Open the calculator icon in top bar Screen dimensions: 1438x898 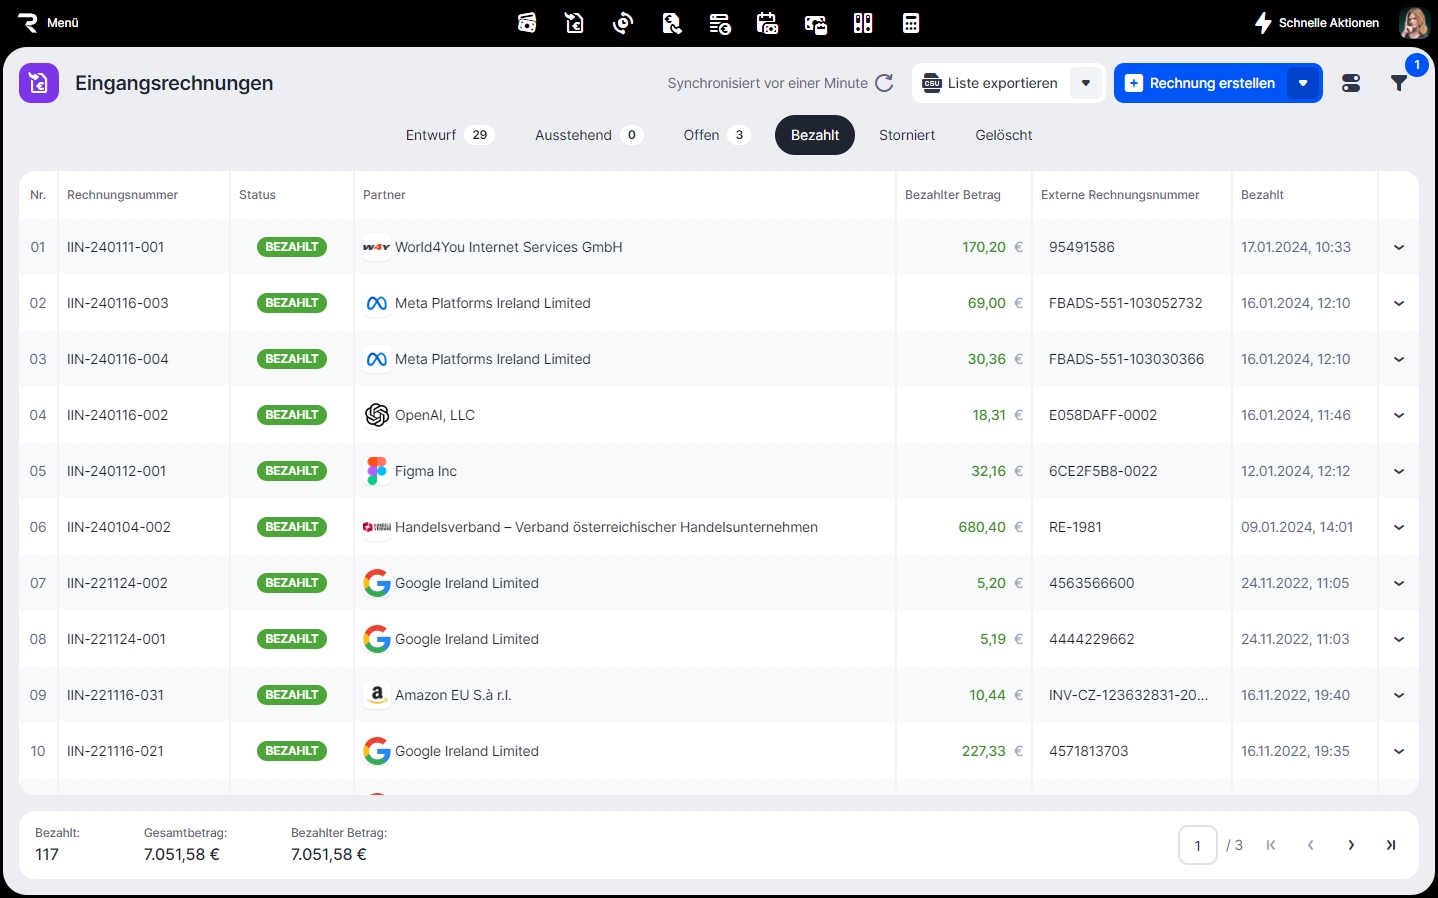[x=911, y=23]
